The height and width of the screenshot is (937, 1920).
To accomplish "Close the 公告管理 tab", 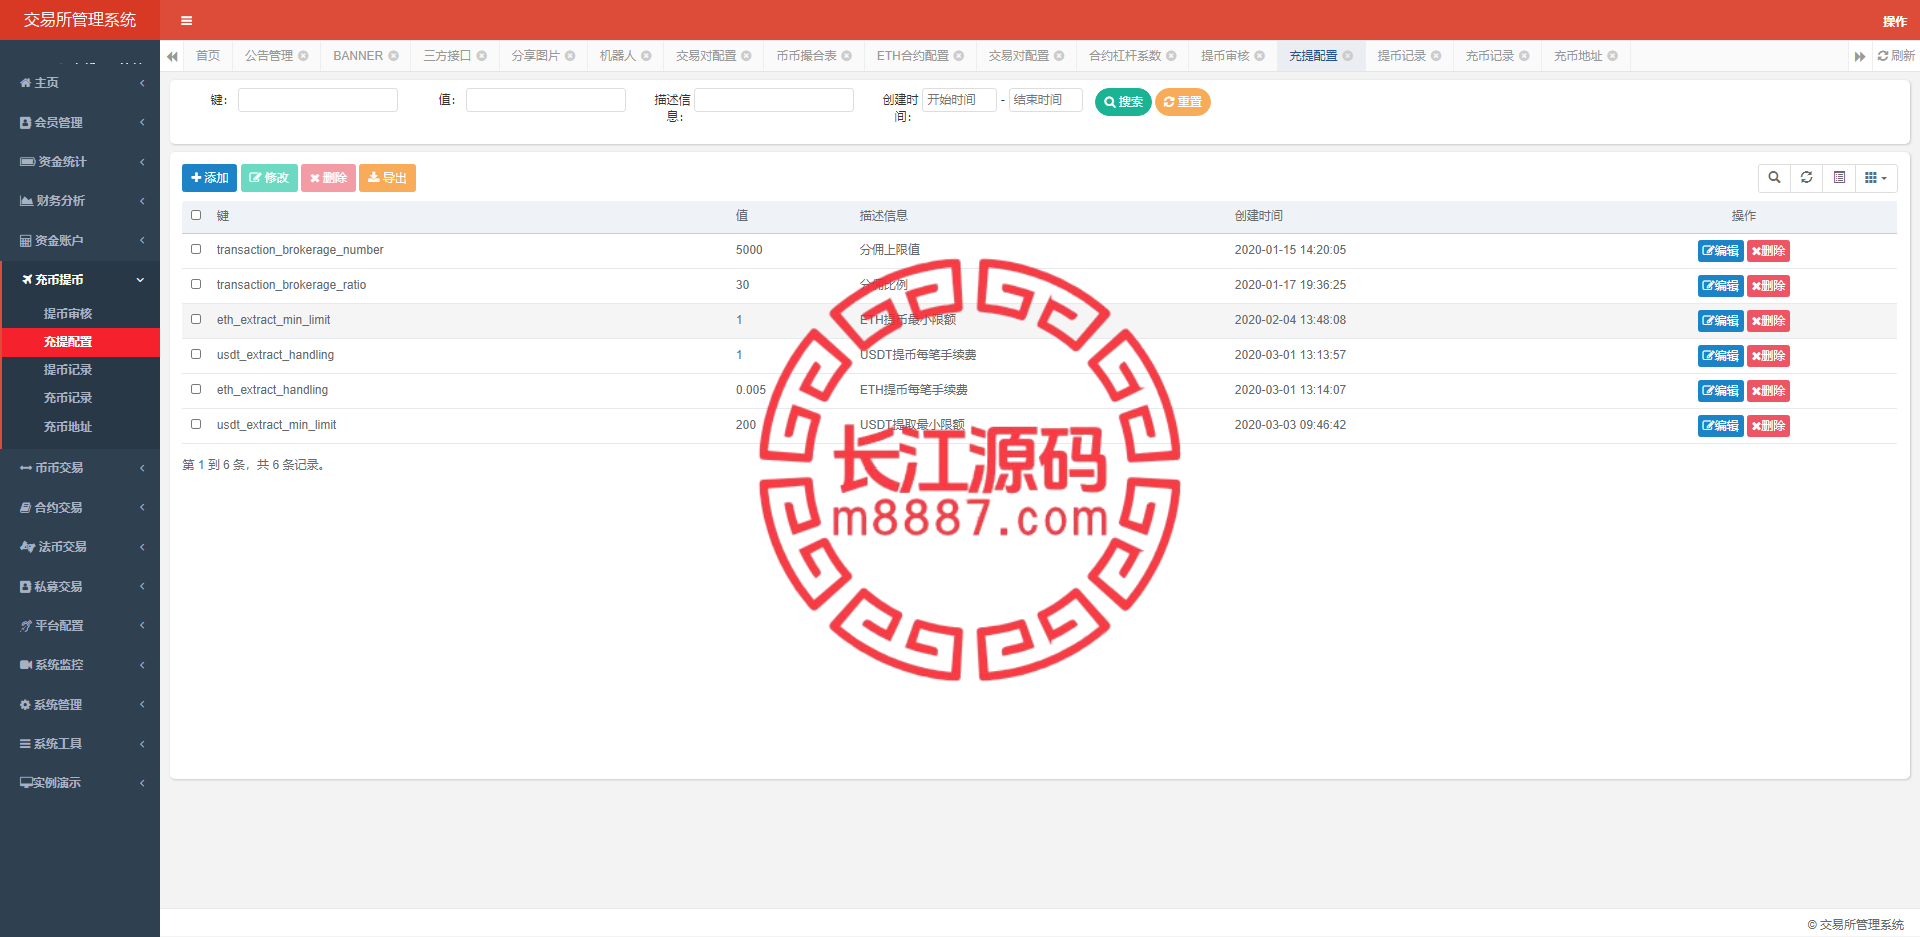I will pyautogui.click(x=303, y=56).
